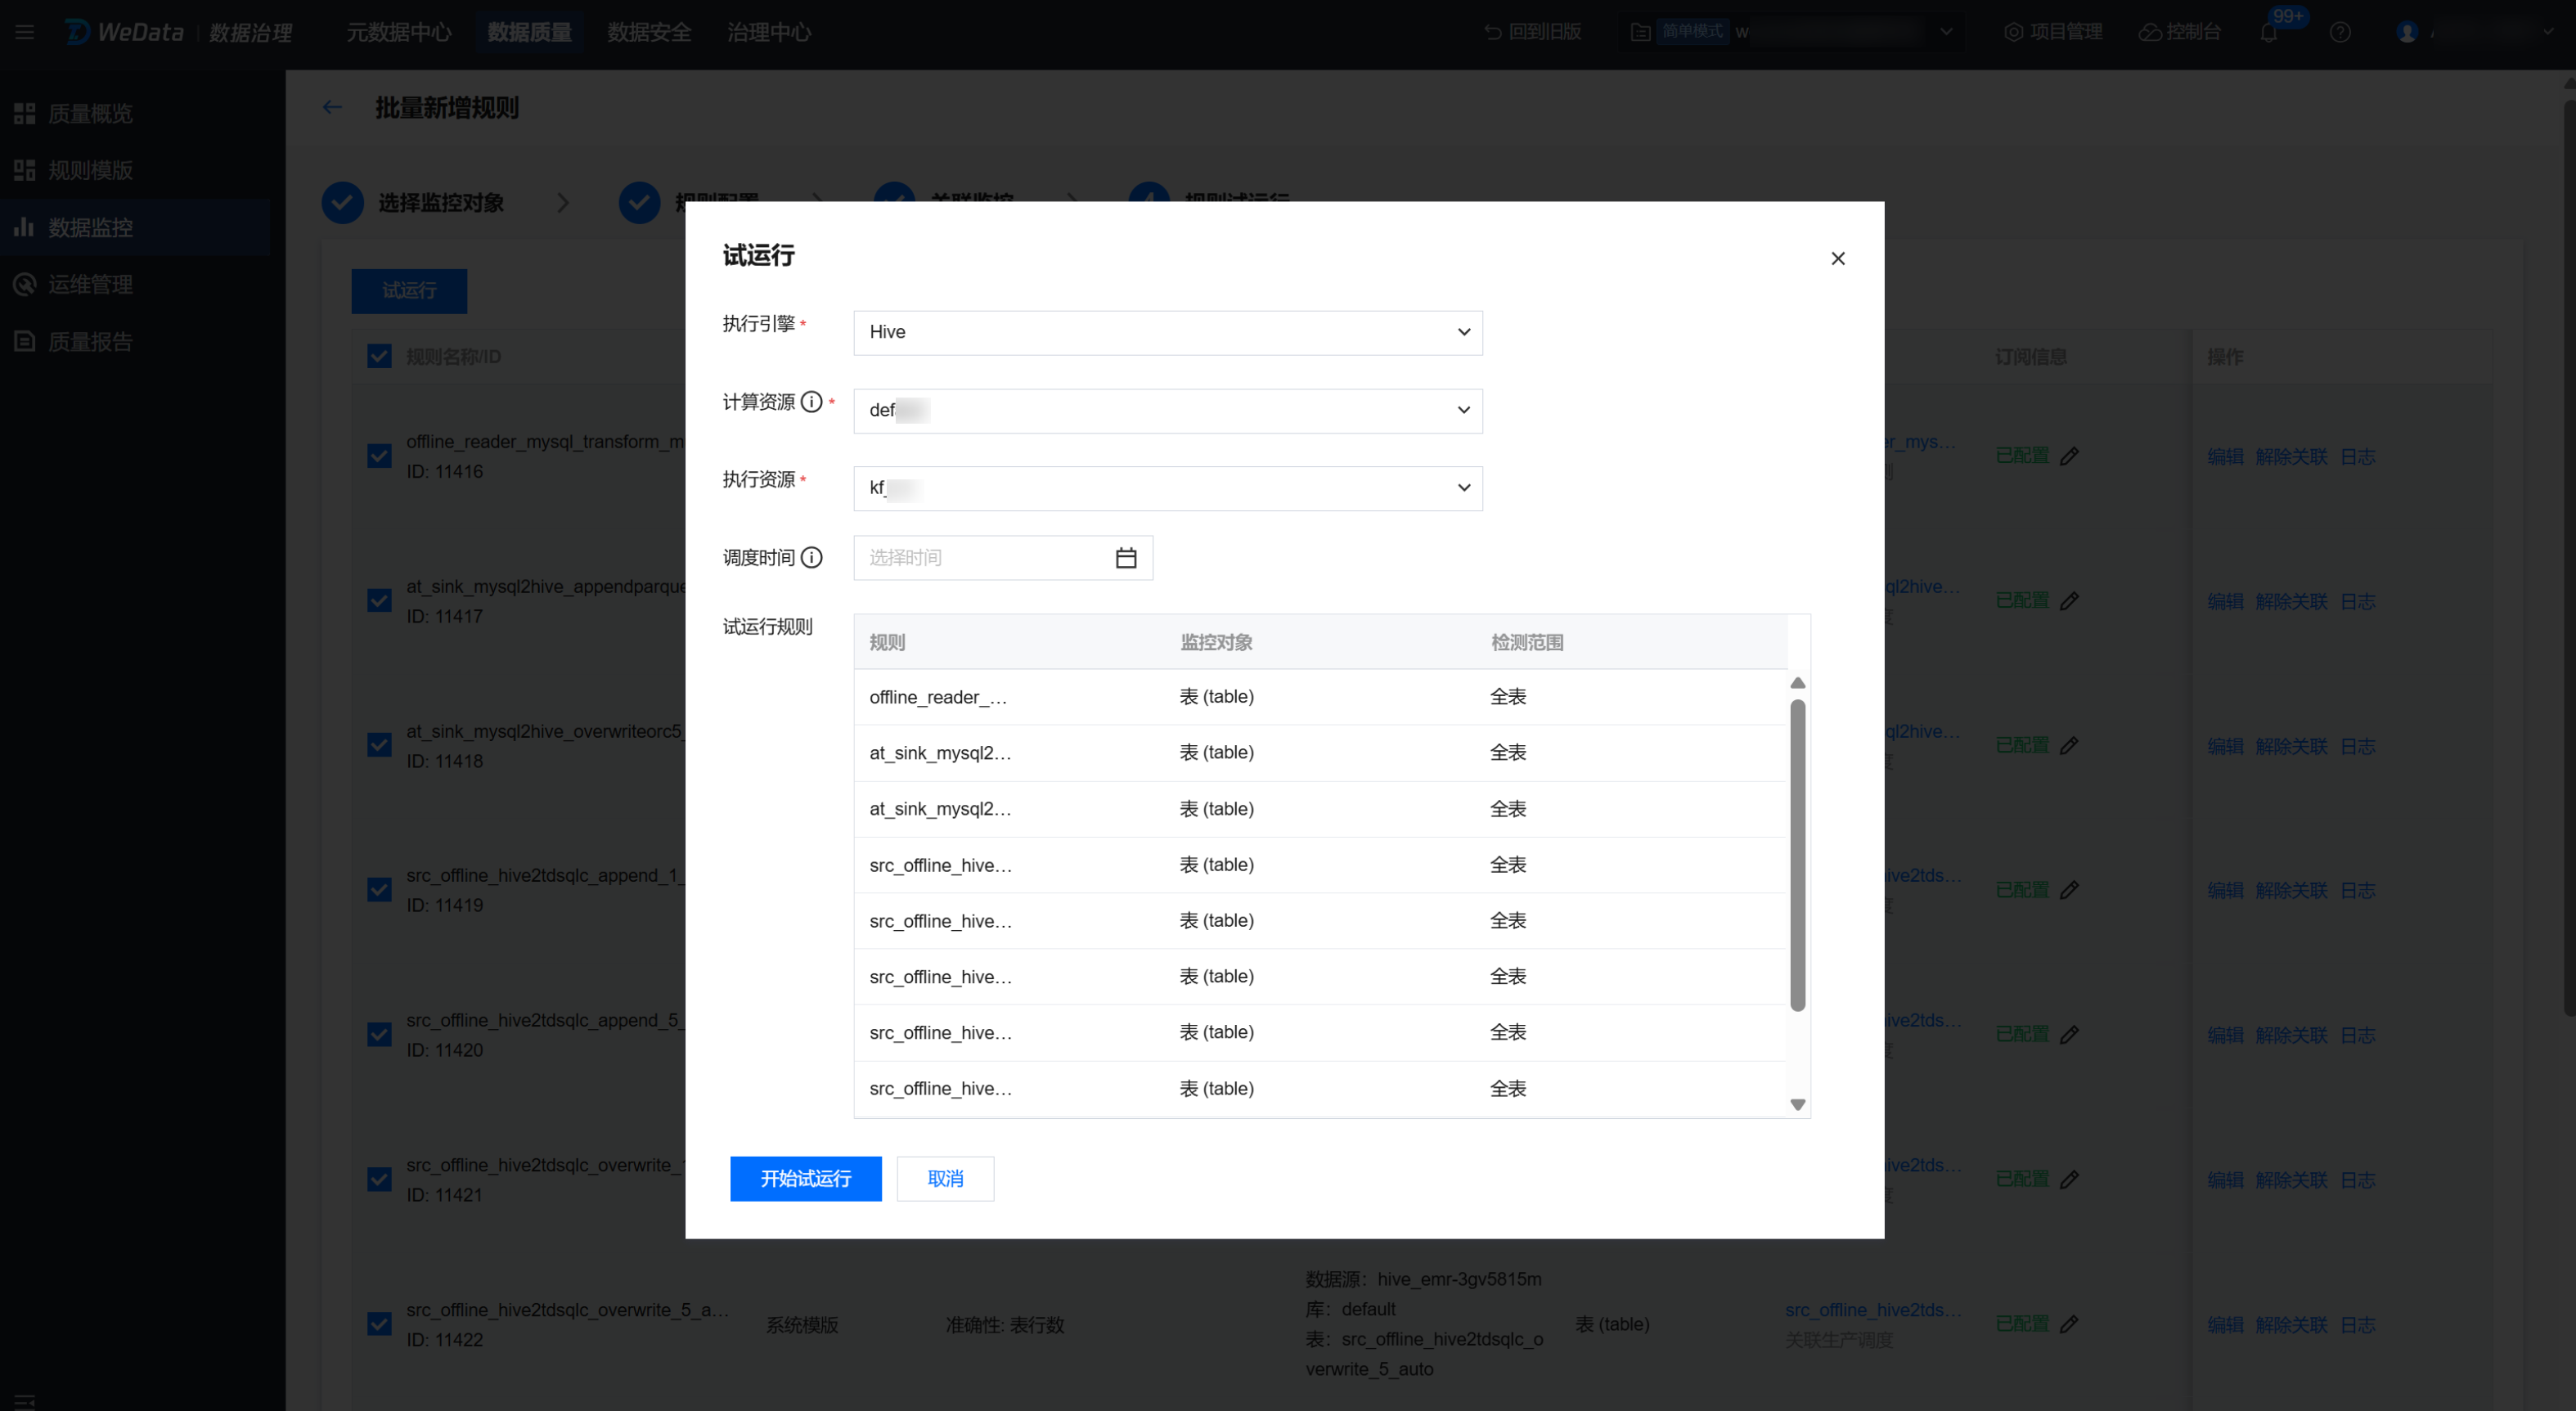Select the offline_reader_… rule row

pyautogui.click(x=1320, y=697)
